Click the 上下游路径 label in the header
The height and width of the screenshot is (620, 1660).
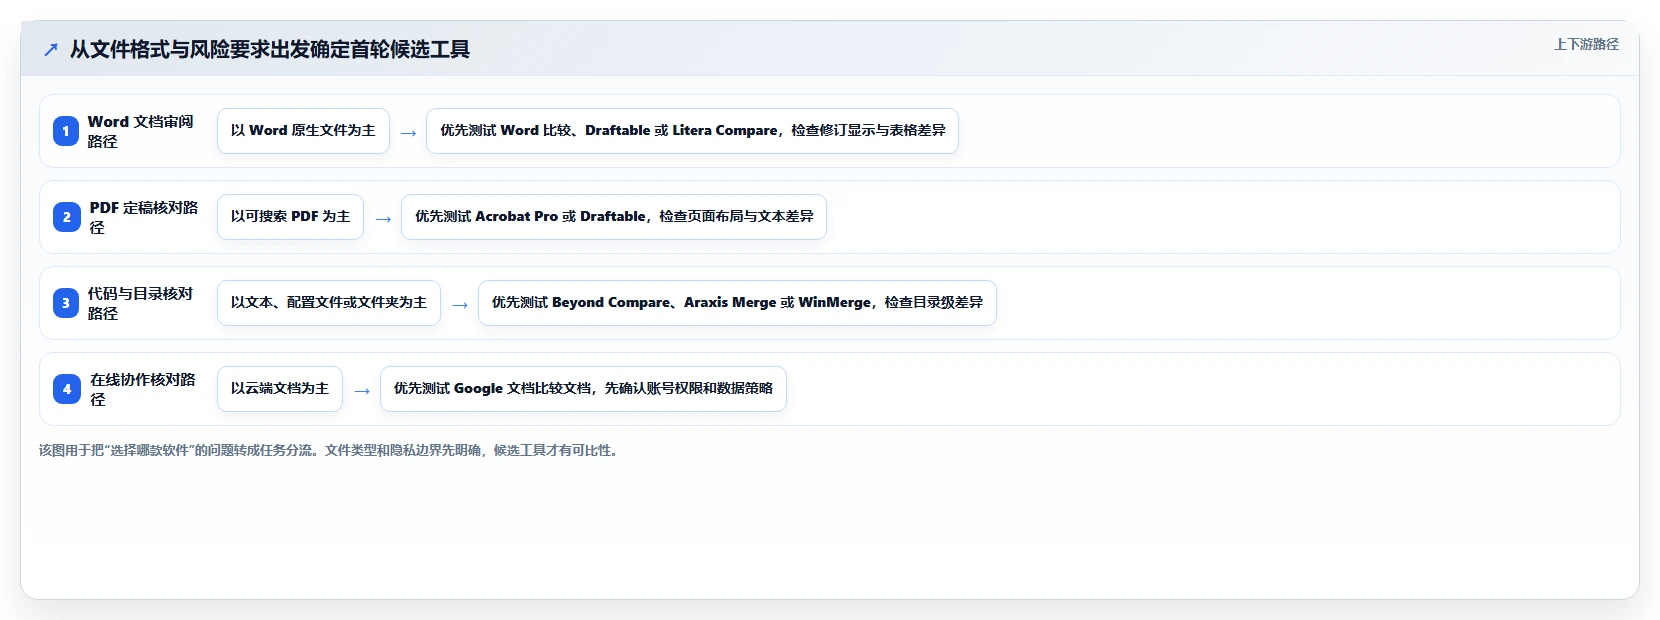[1586, 44]
